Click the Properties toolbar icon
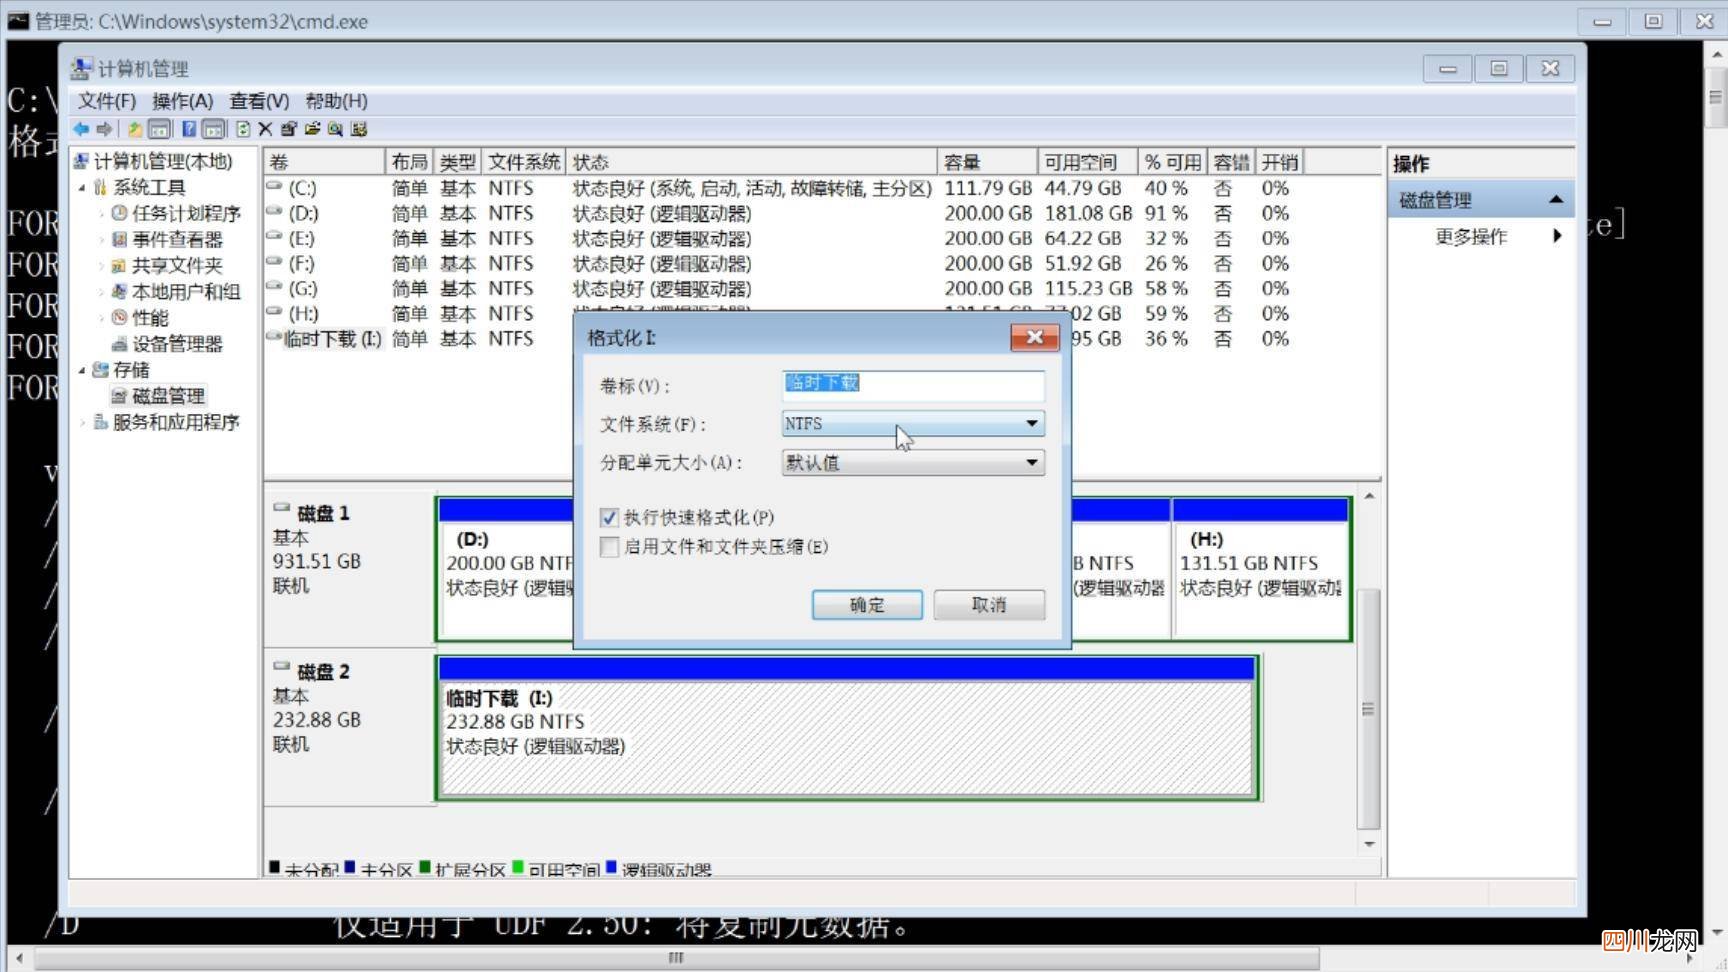Viewport: 1728px width, 972px height. tap(289, 129)
